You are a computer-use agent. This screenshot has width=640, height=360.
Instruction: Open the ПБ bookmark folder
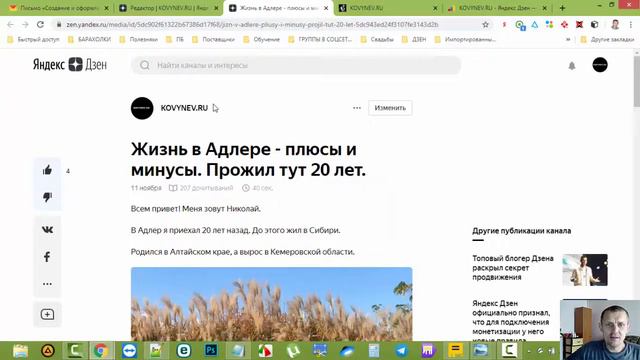175,40
